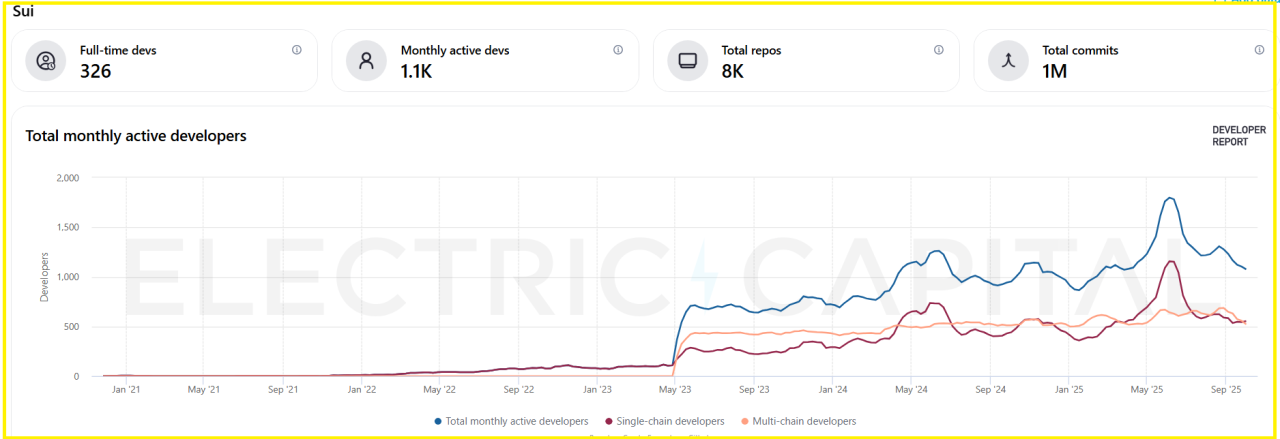Click the Total commits merge icon
1280x439 pixels.
1008,60
